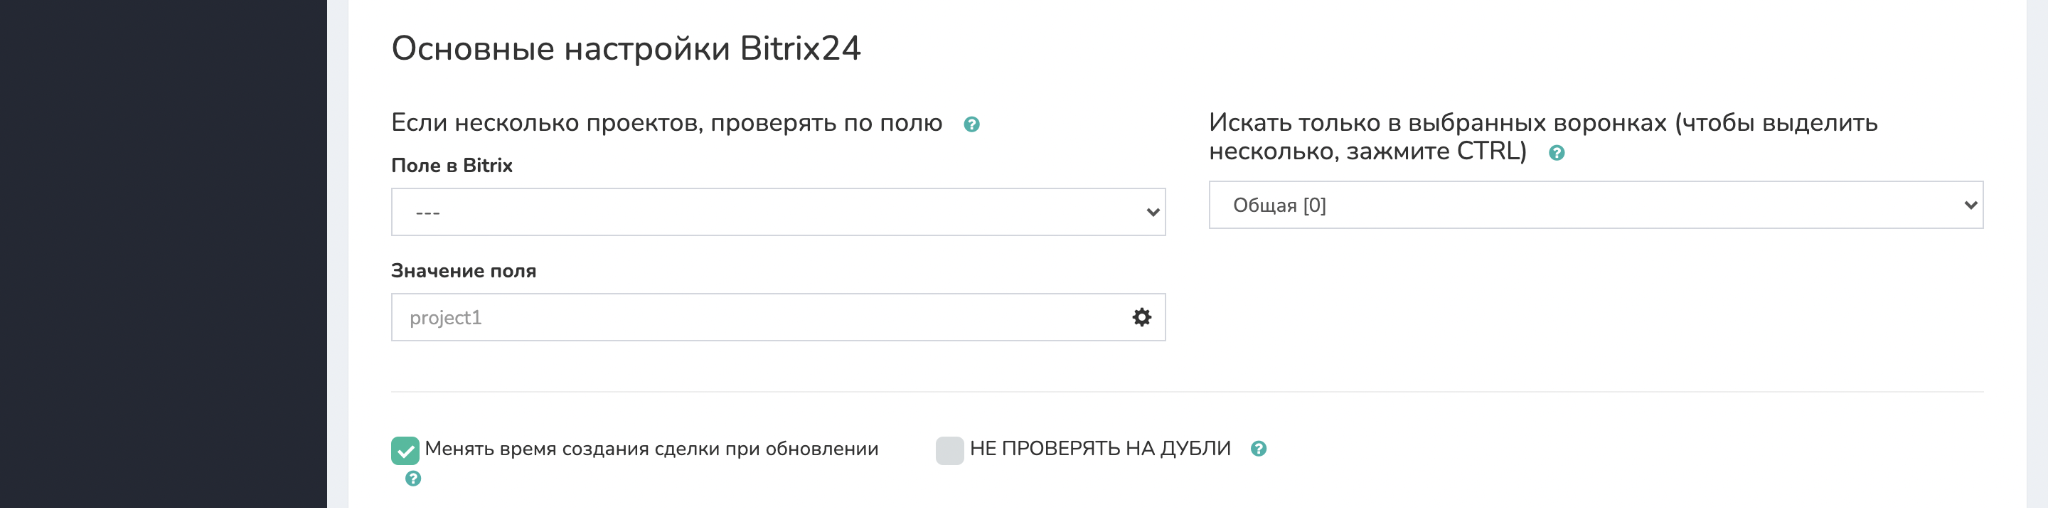Click help icon below the green checkbox

click(x=413, y=479)
